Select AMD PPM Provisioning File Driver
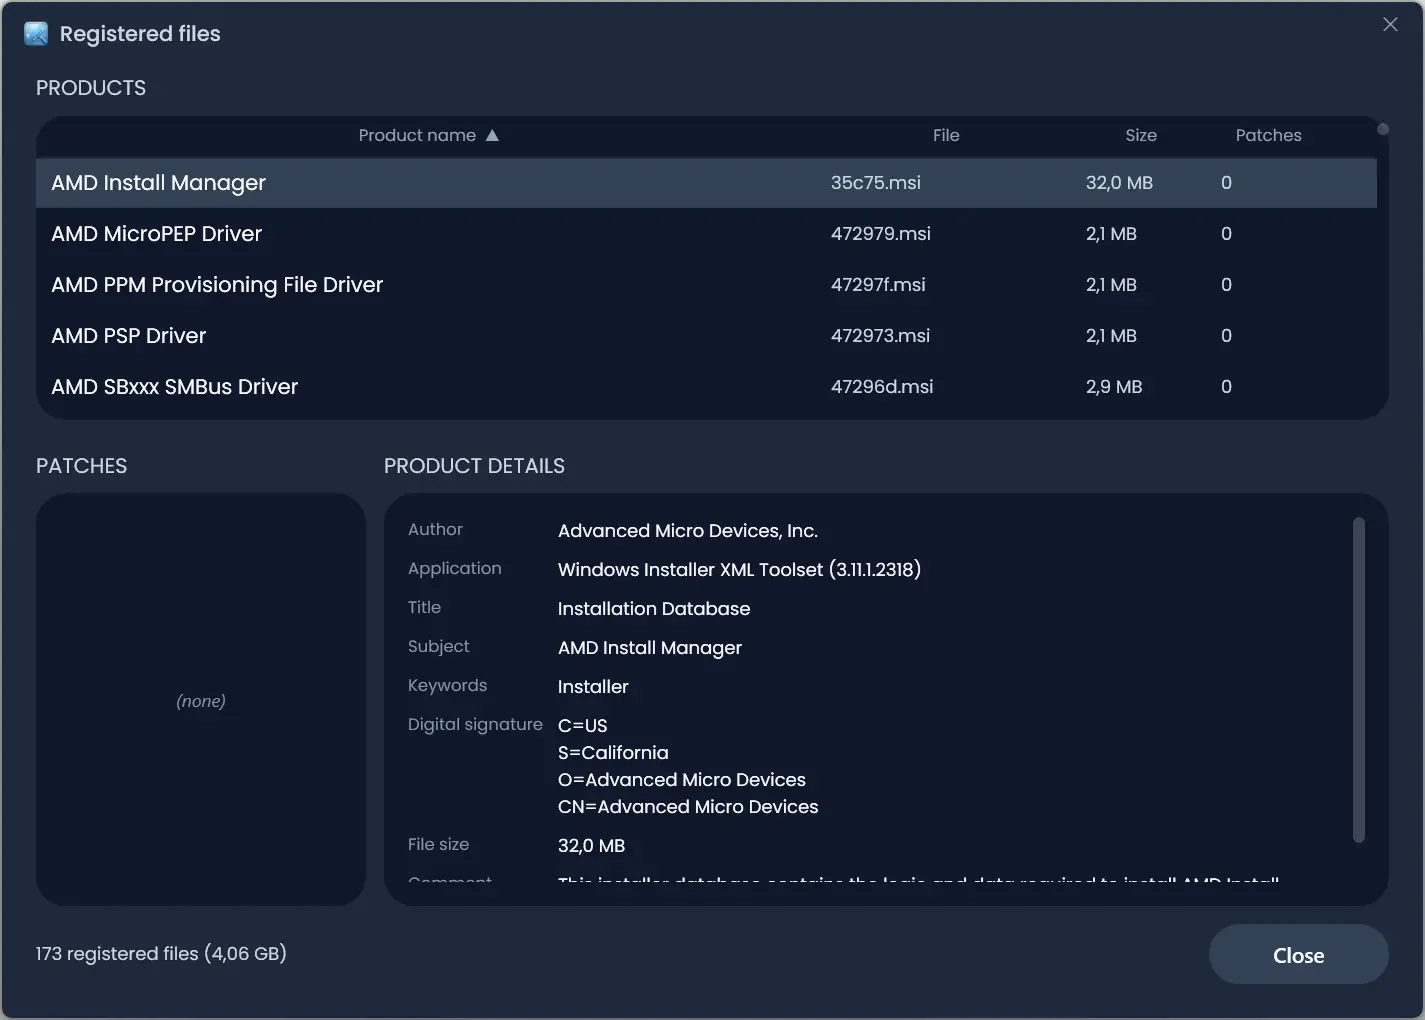 706,285
